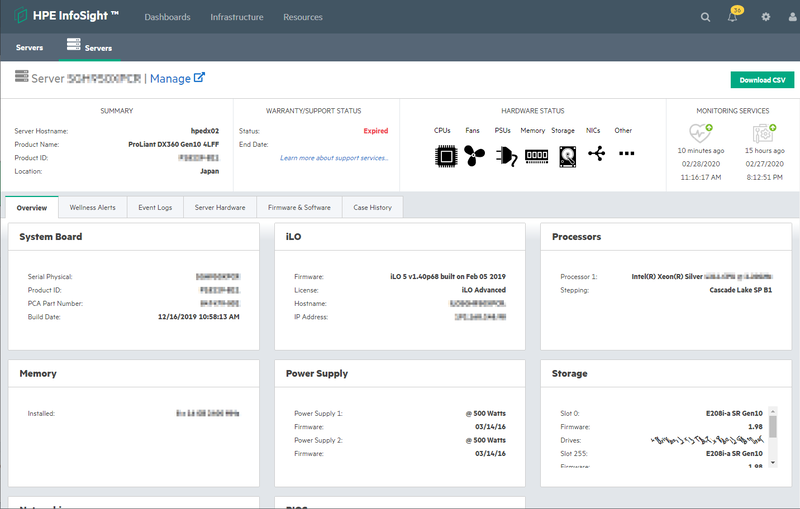Click the Download CSV button

point(762,80)
